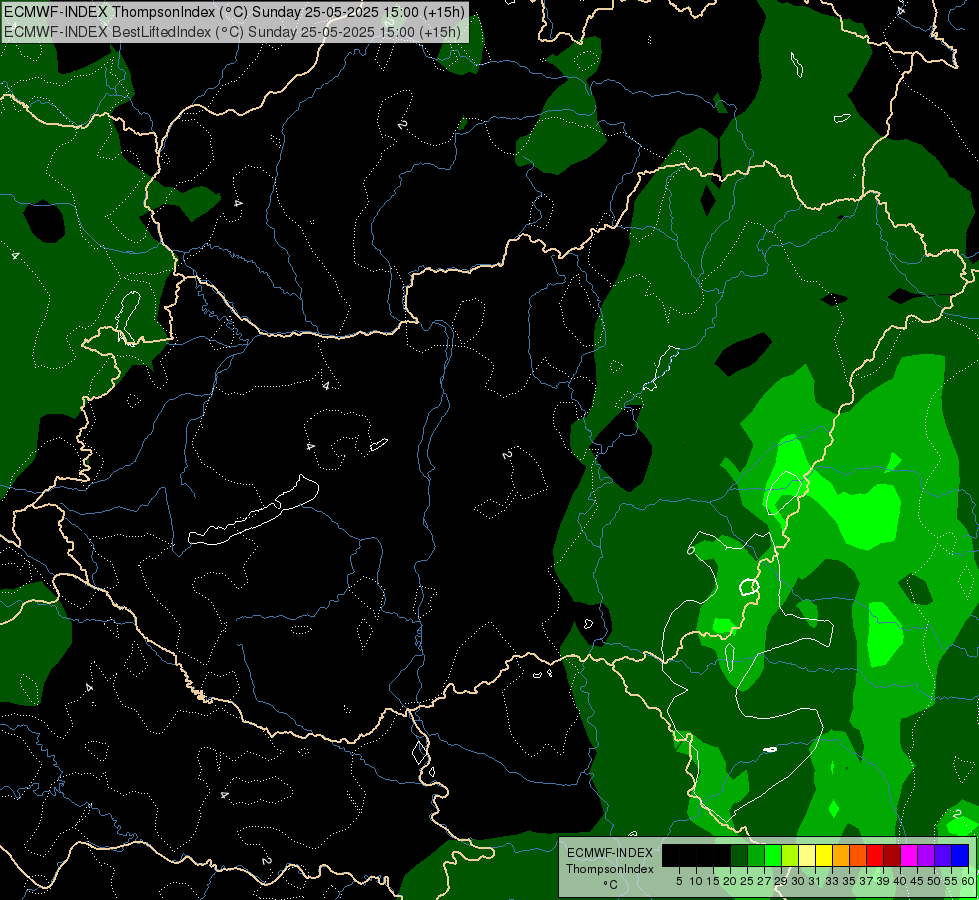
Task: Click the legend tick value "45"
Action: click(x=917, y=881)
